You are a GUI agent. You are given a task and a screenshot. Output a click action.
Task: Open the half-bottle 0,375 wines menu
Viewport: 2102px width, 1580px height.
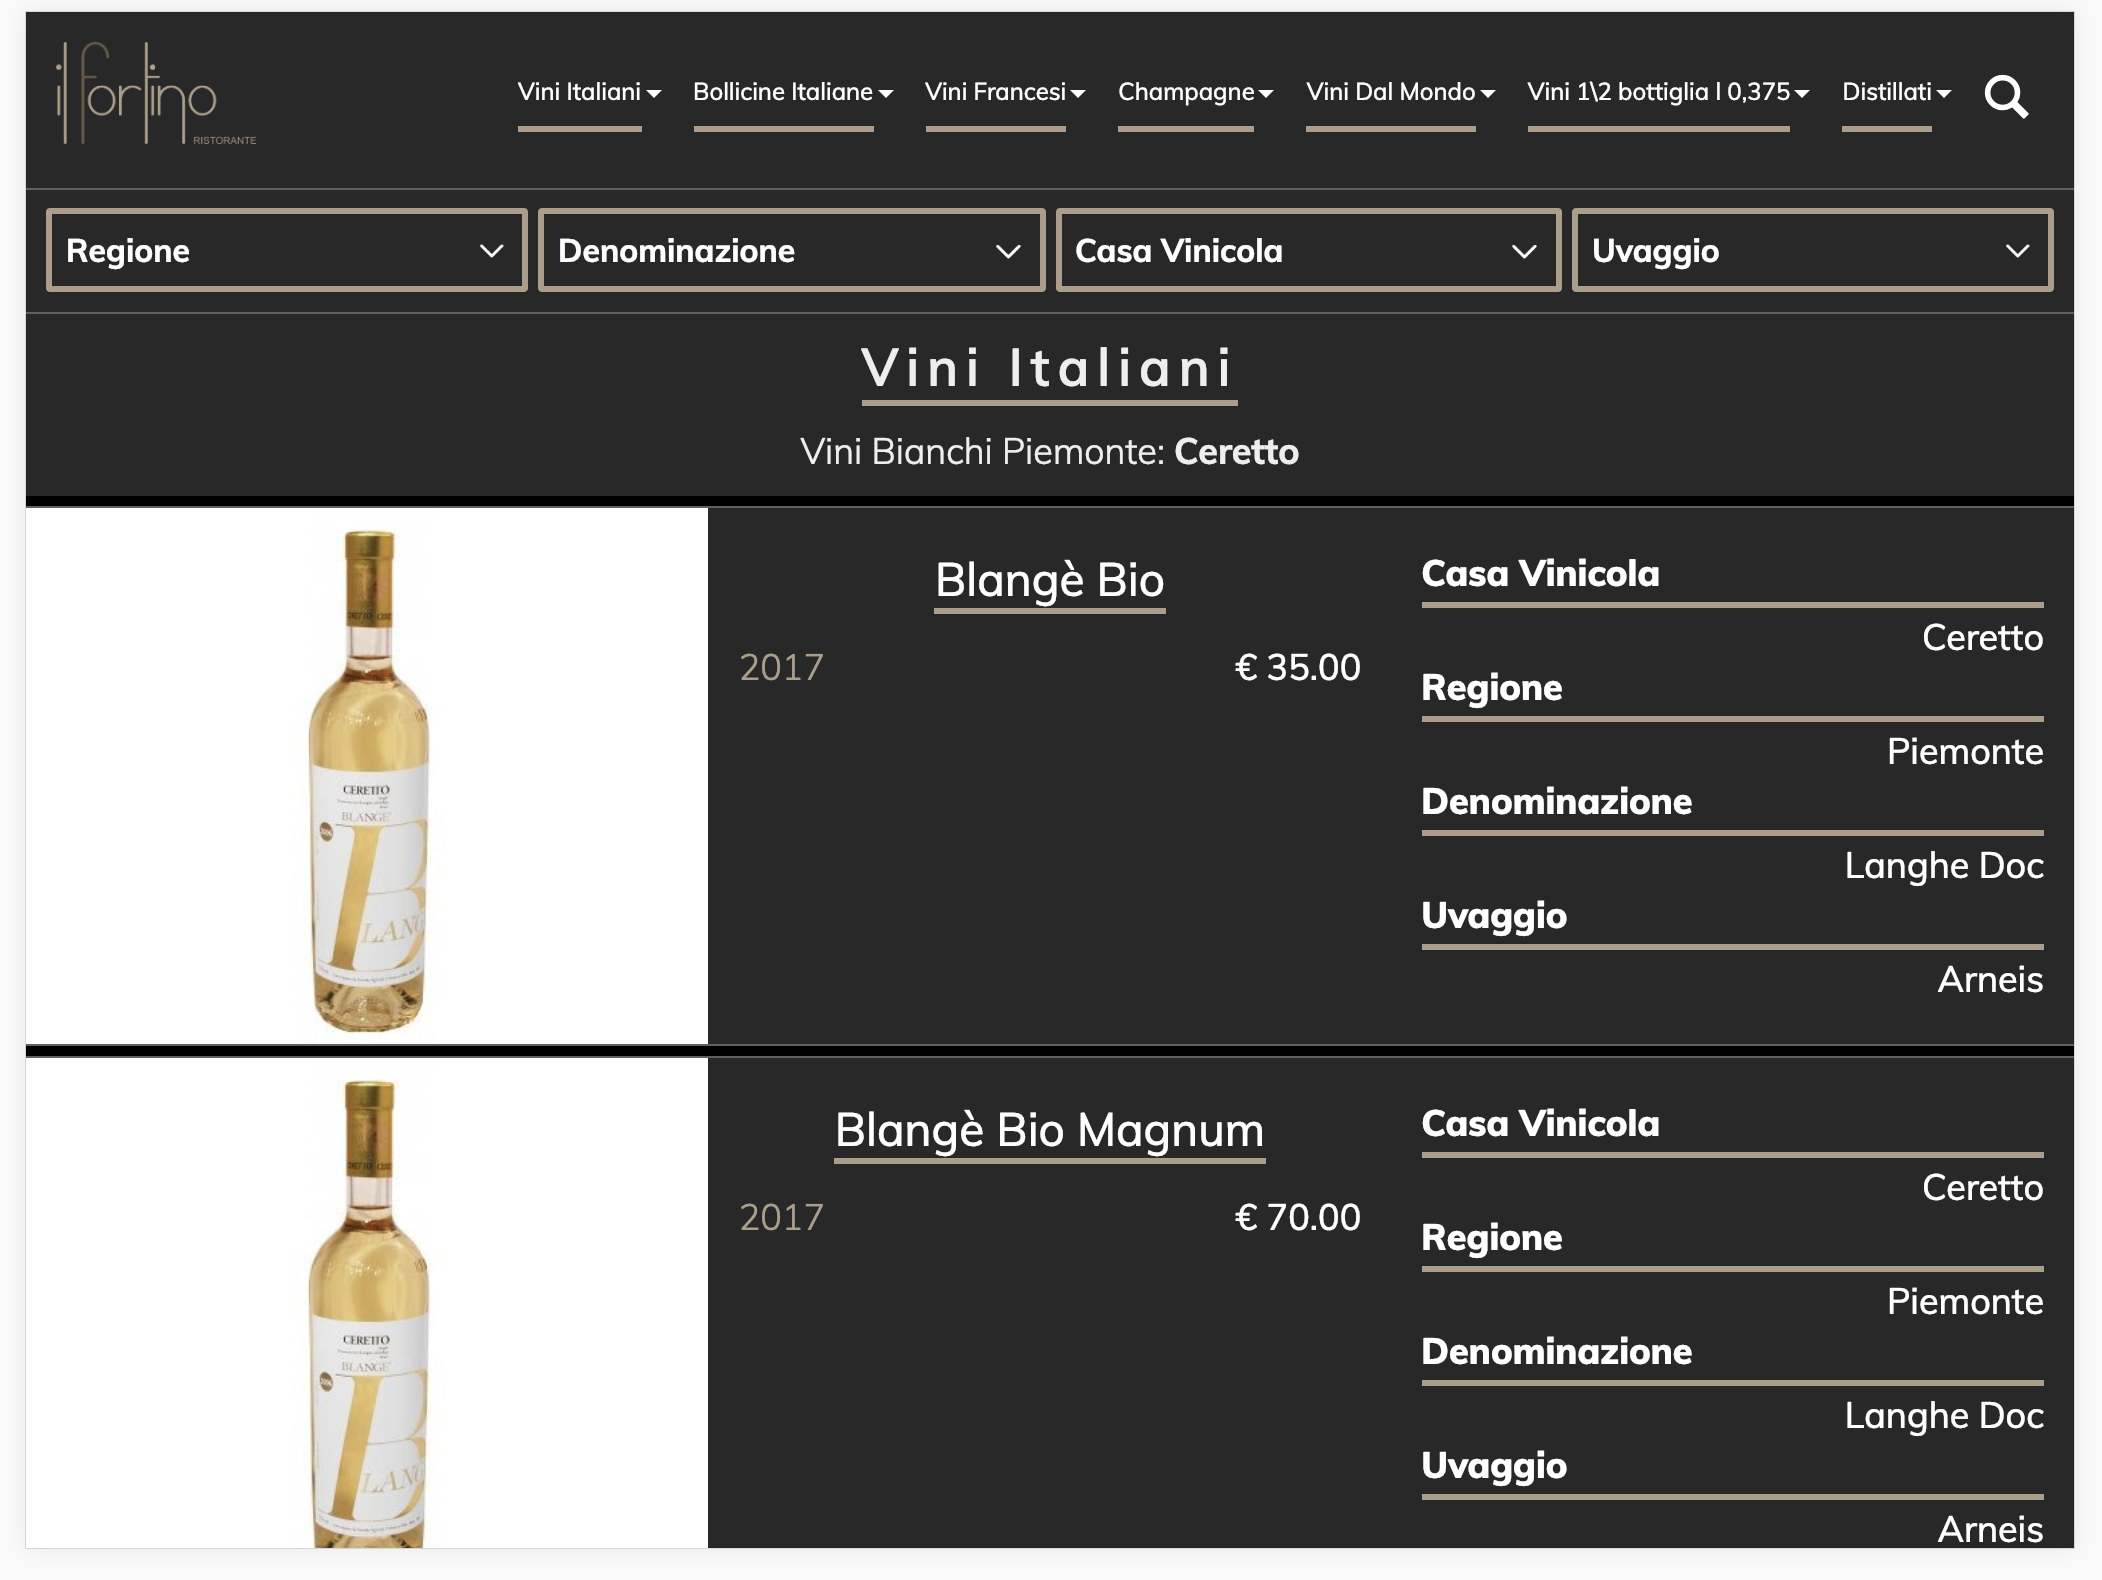click(x=1668, y=92)
